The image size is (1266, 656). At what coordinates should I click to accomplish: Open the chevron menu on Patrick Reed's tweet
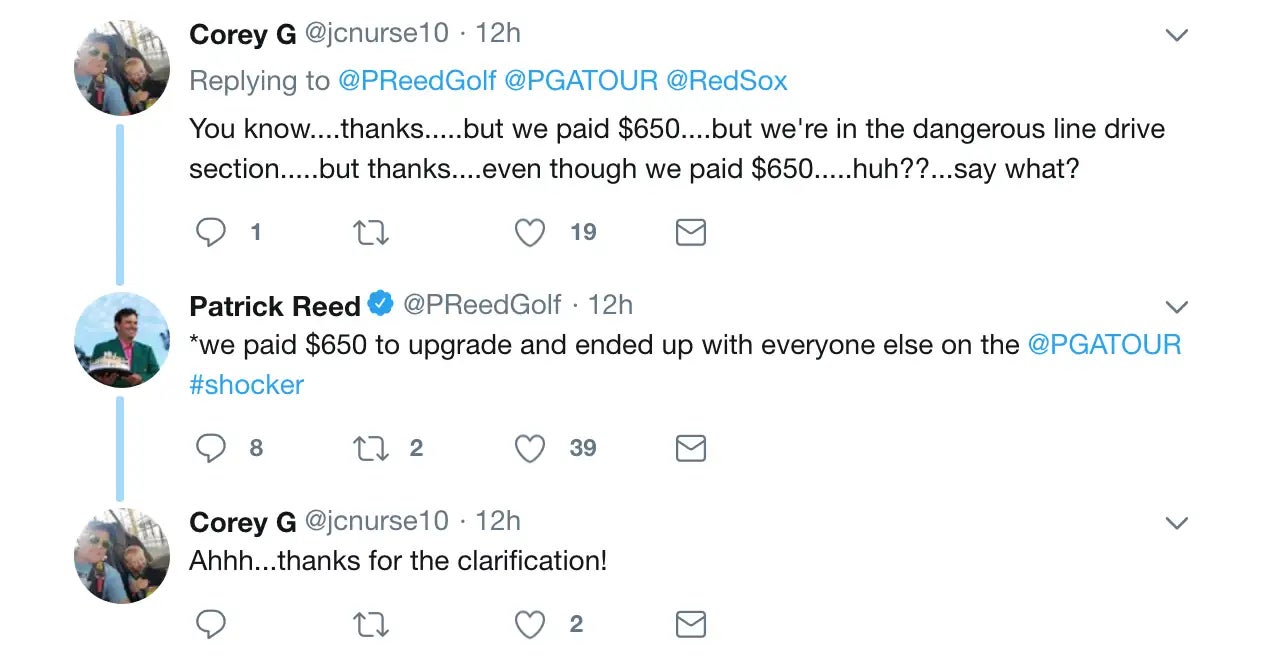[1177, 306]
